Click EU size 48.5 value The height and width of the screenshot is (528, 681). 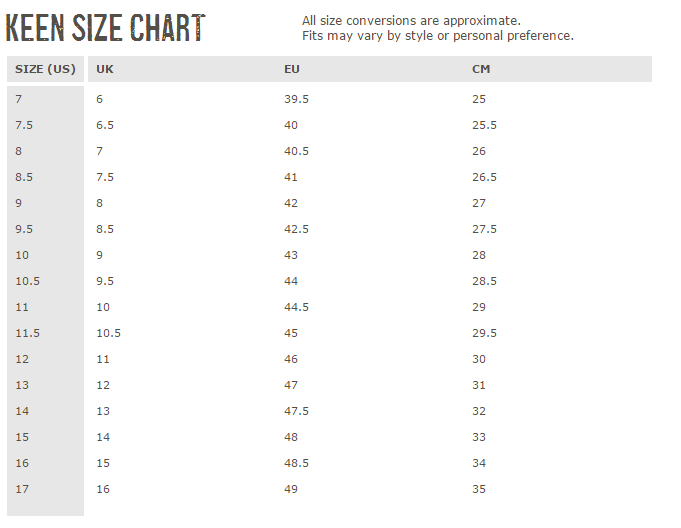point(297,463)
